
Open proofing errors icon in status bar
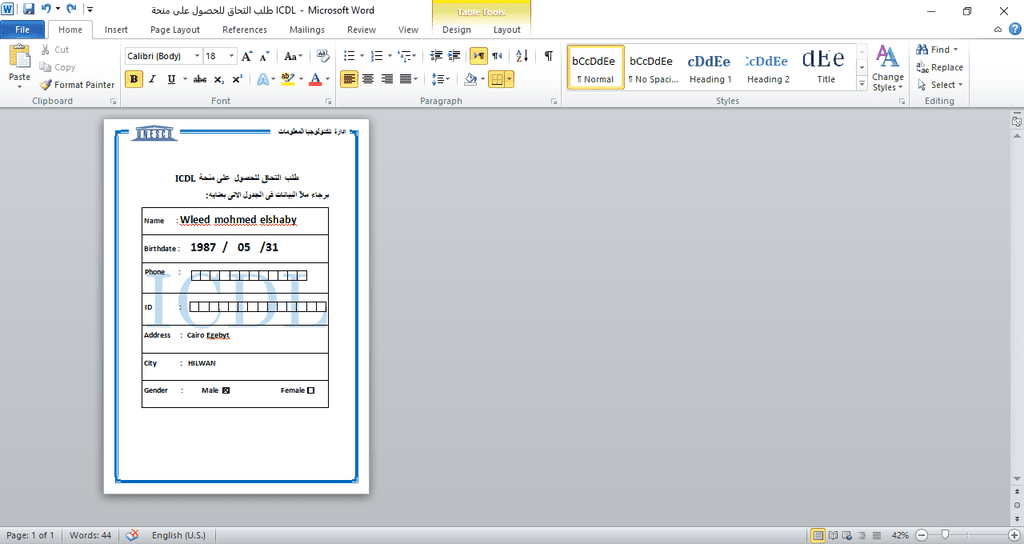pos(132,535)
